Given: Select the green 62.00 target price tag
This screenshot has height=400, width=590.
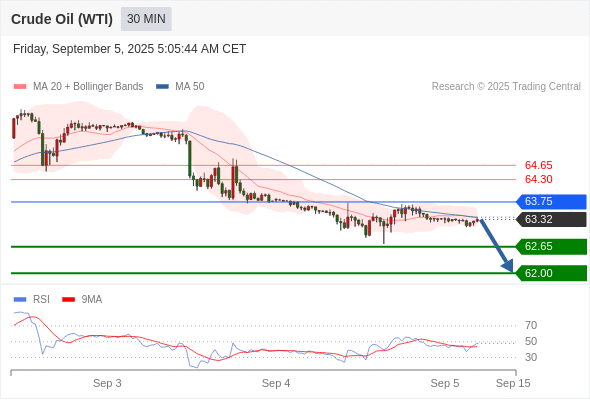Looking at the screenshot, I should pyautogui.click(x=551, y=273).
